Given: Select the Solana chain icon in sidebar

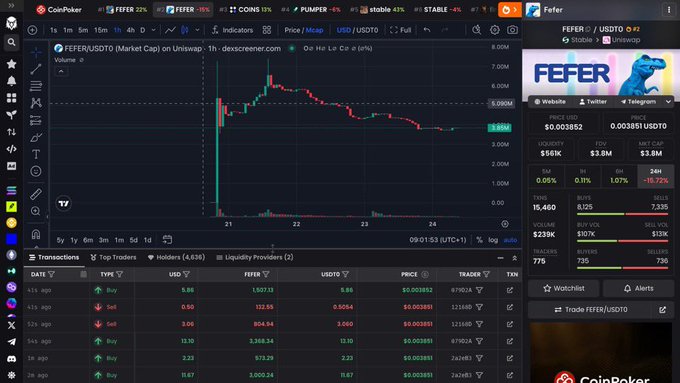Looking at the screenshot, I should pyautogui.click(x=11, y=190).
